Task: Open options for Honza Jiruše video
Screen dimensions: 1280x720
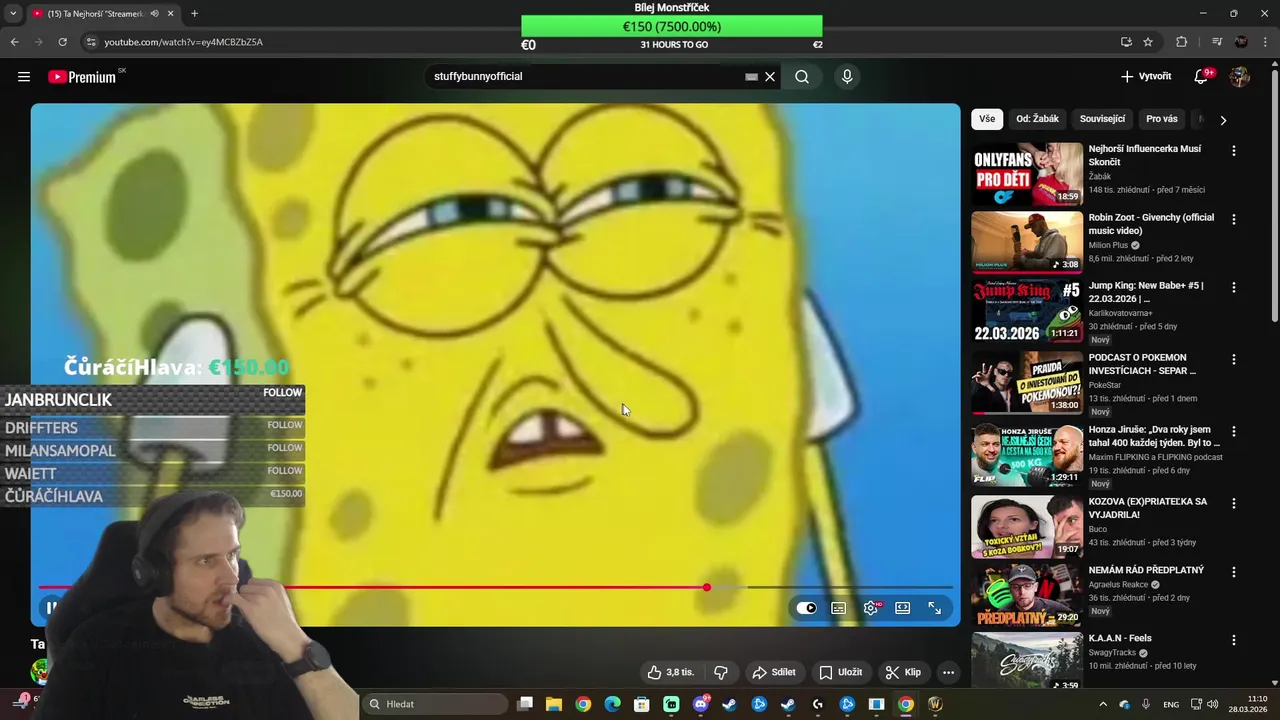Action: 1234,431
